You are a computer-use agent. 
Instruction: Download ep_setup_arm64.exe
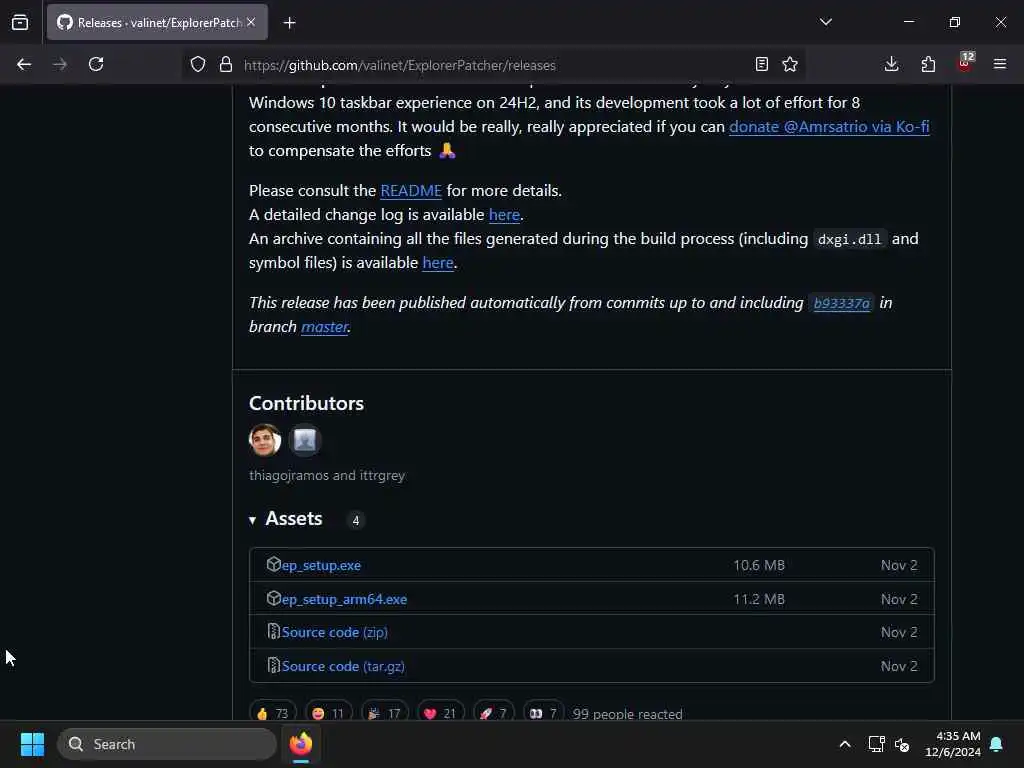(344, 600)
